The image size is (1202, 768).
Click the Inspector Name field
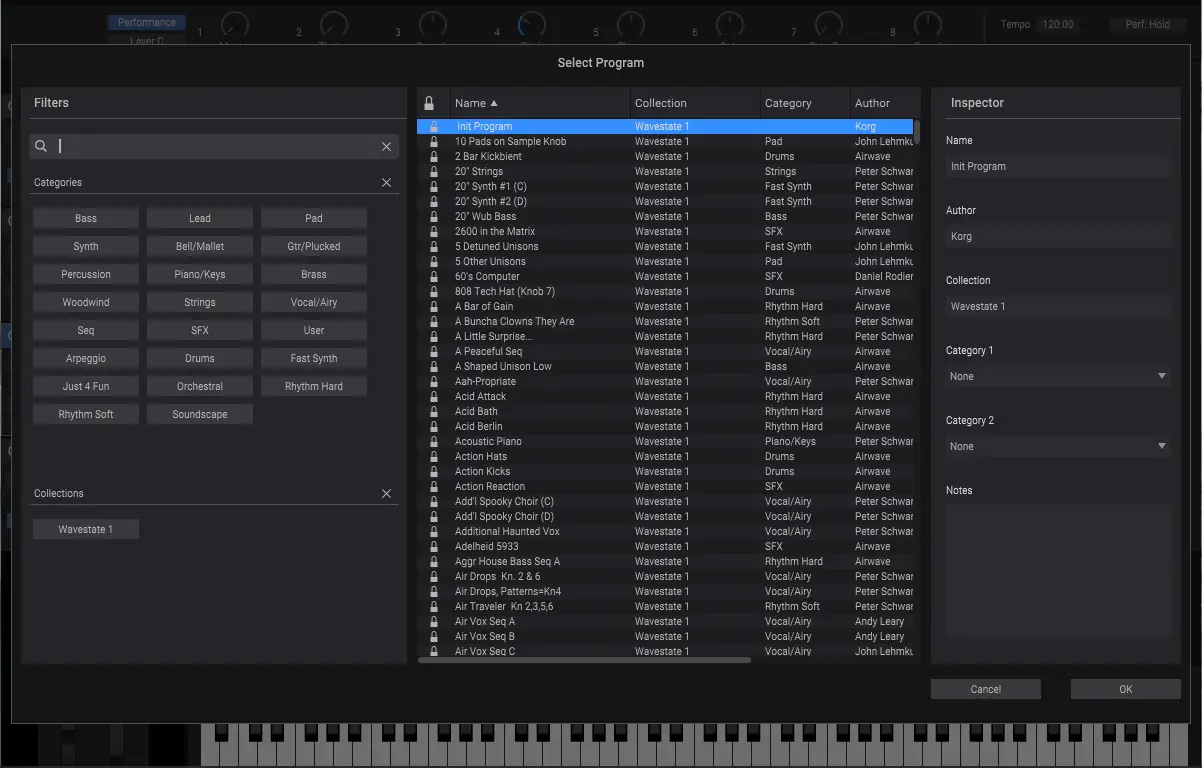1058,166
